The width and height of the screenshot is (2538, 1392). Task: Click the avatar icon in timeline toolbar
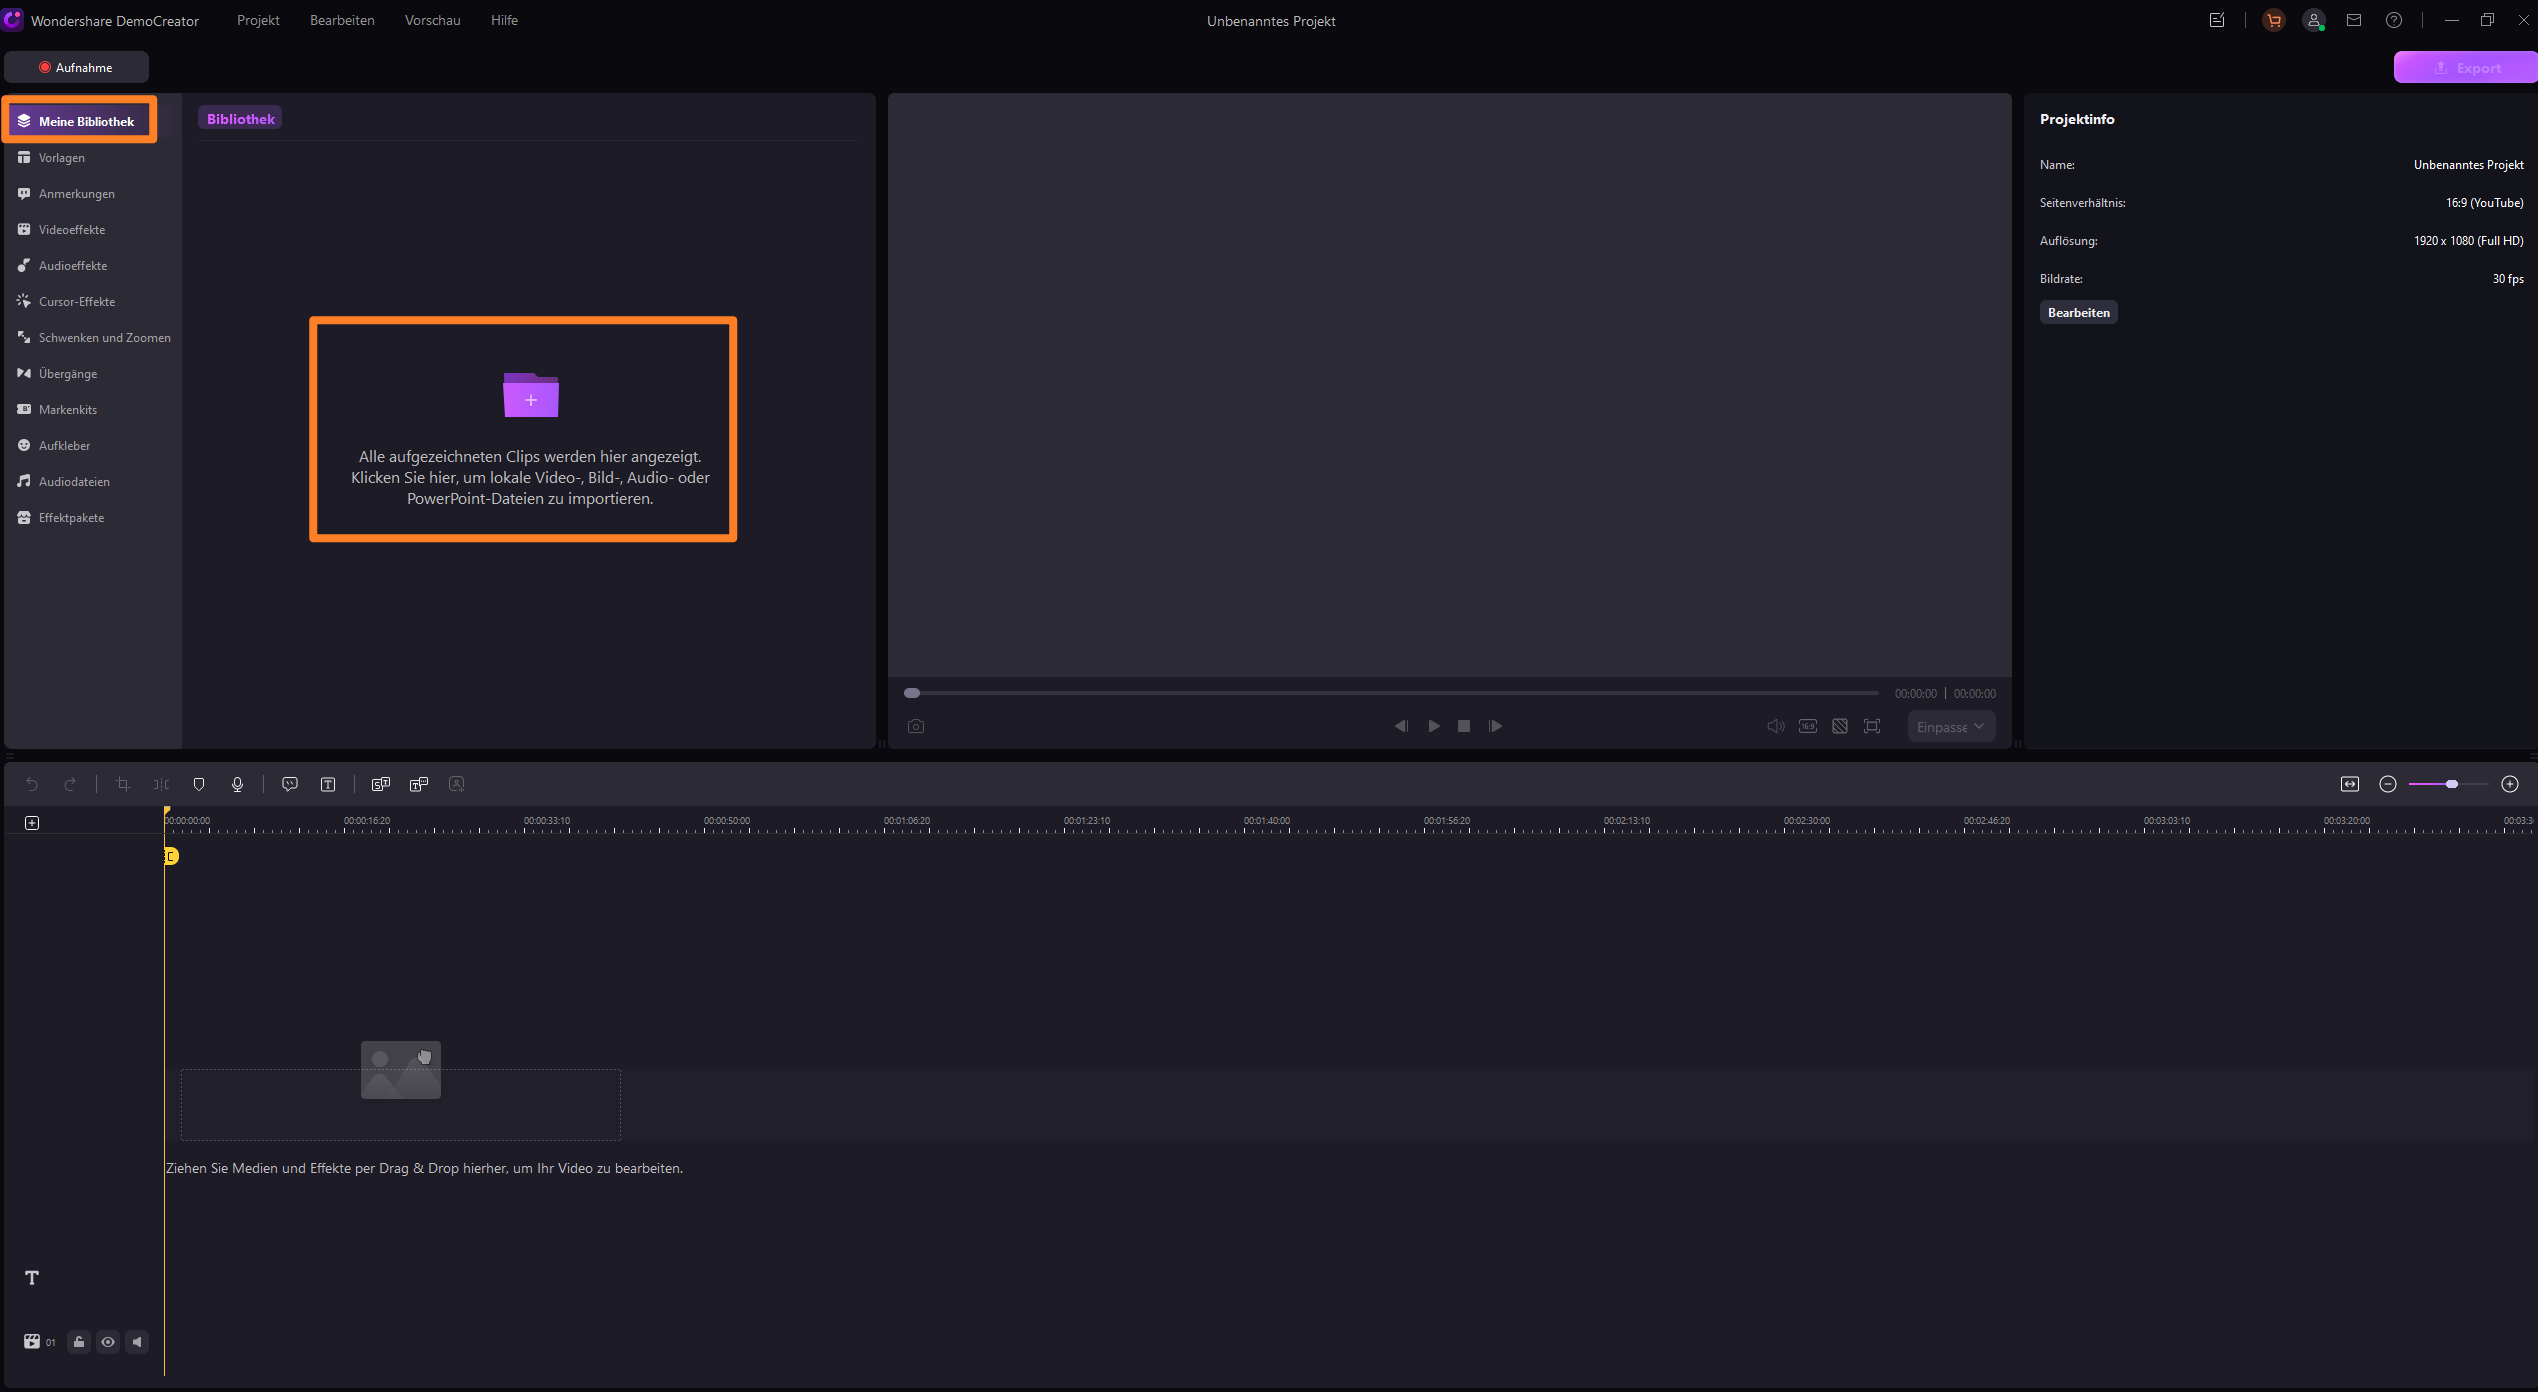coord(457,784)
